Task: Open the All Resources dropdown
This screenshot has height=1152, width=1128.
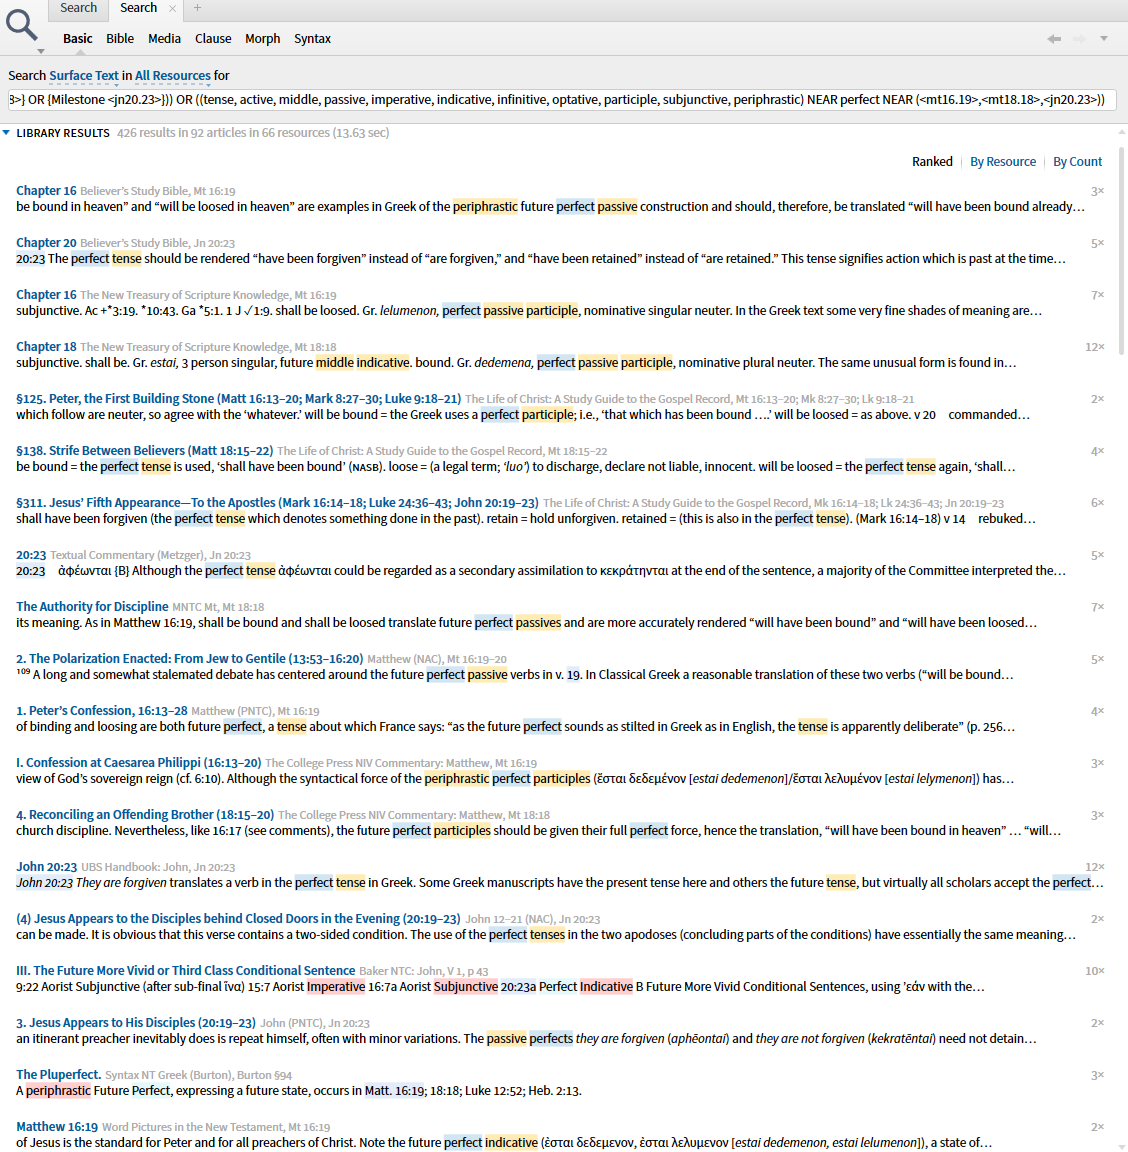Action: click(x=173, y=76)
